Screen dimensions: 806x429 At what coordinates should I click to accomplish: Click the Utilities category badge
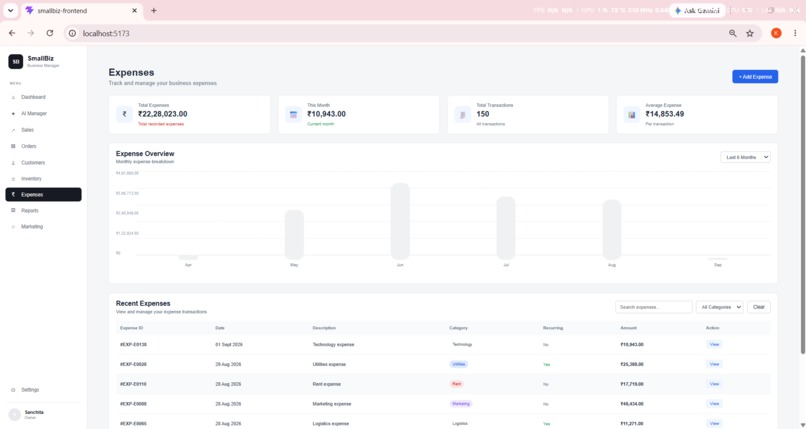[459, 364]
